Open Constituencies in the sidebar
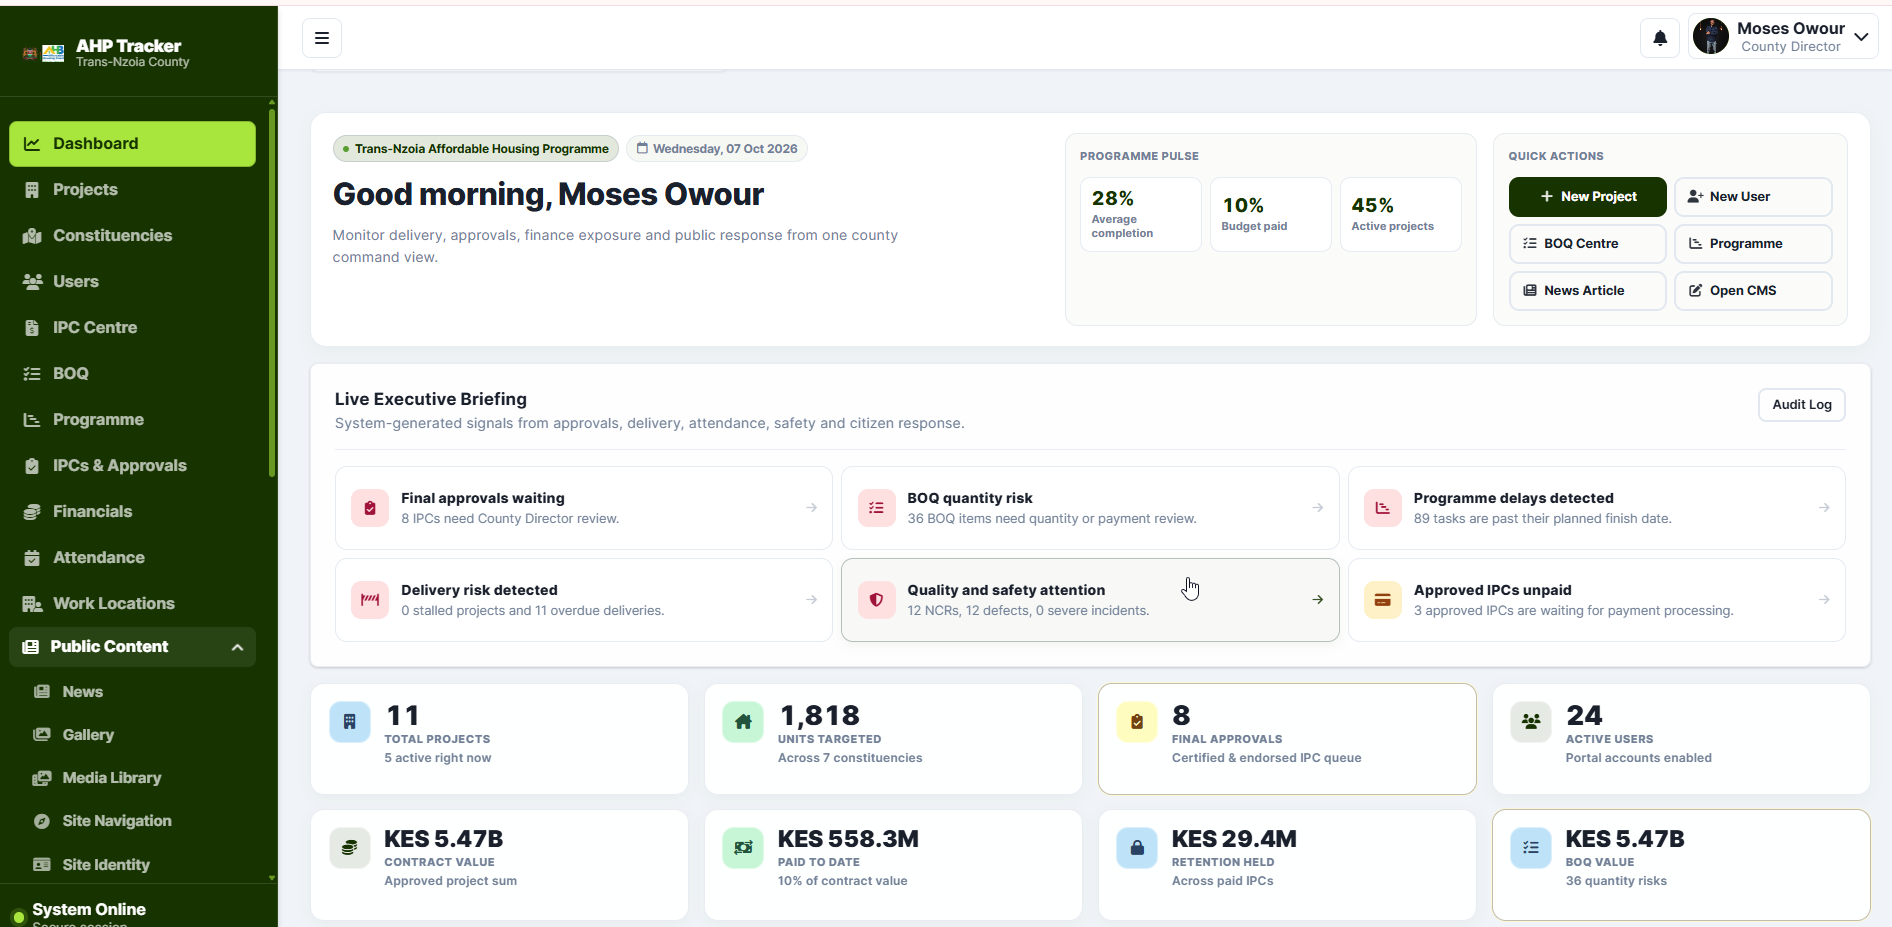 pos(132,236)
